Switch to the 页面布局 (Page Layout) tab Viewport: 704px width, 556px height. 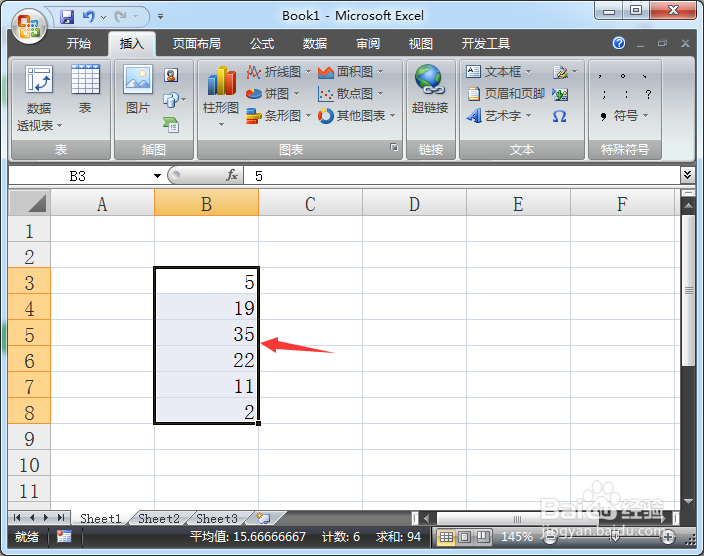pos(197,44)
